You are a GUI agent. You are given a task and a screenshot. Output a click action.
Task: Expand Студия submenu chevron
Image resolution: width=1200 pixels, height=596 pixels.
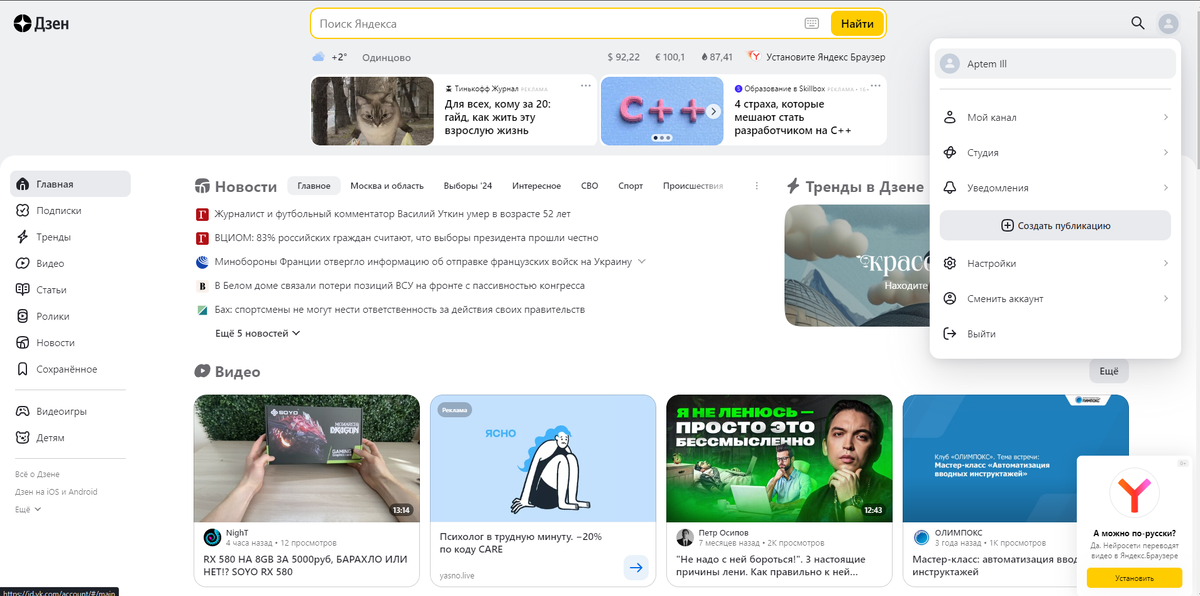point(1166,152)
